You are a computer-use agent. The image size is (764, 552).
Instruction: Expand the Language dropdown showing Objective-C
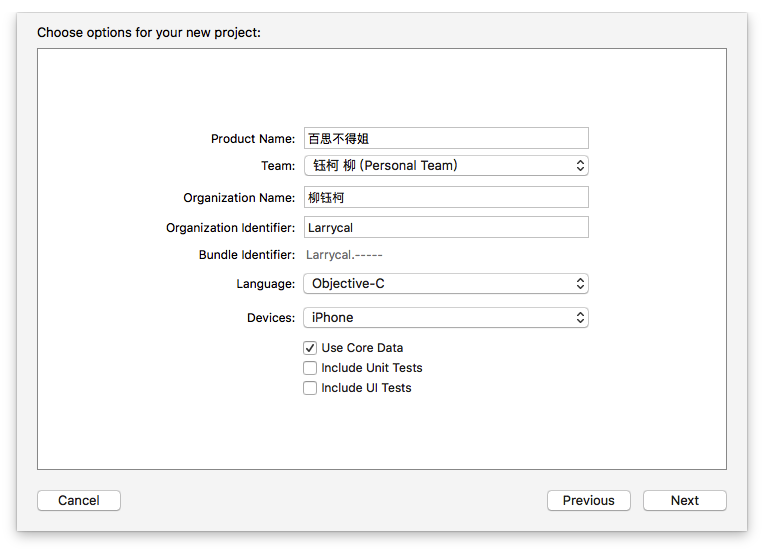(x=445, y=284)
